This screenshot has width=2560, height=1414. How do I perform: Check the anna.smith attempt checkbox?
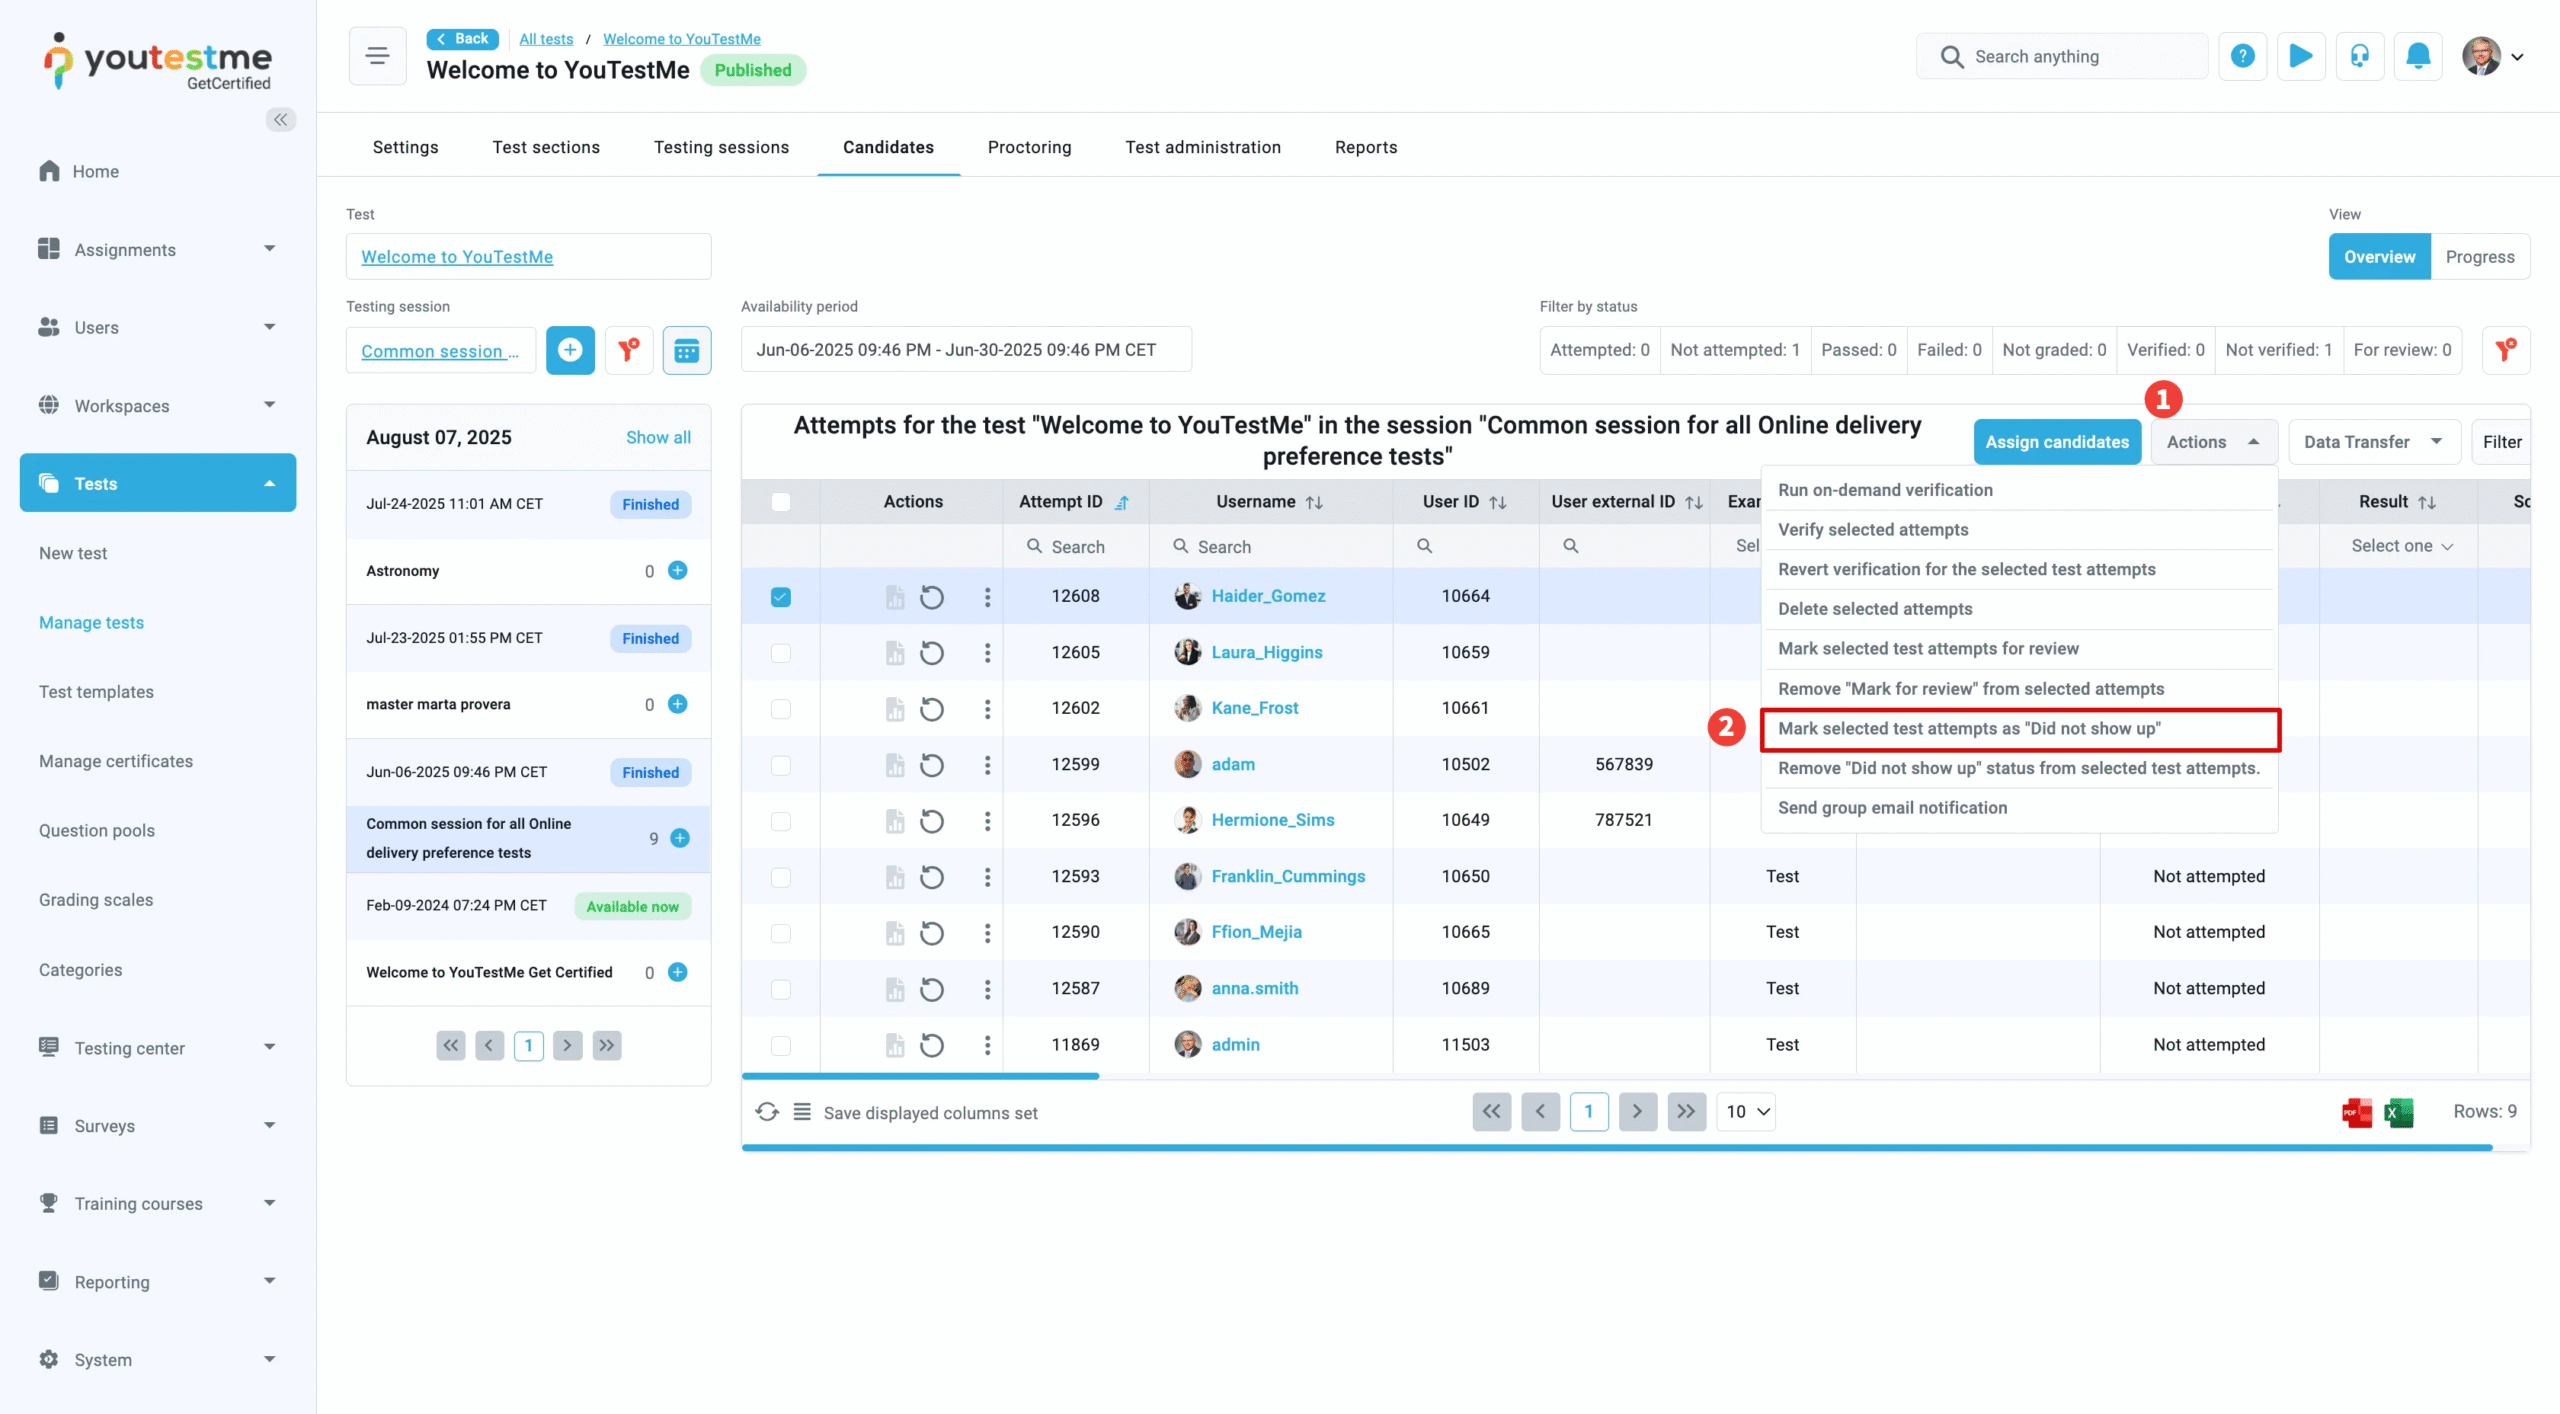pyautogui.click(x=781, y=989)
